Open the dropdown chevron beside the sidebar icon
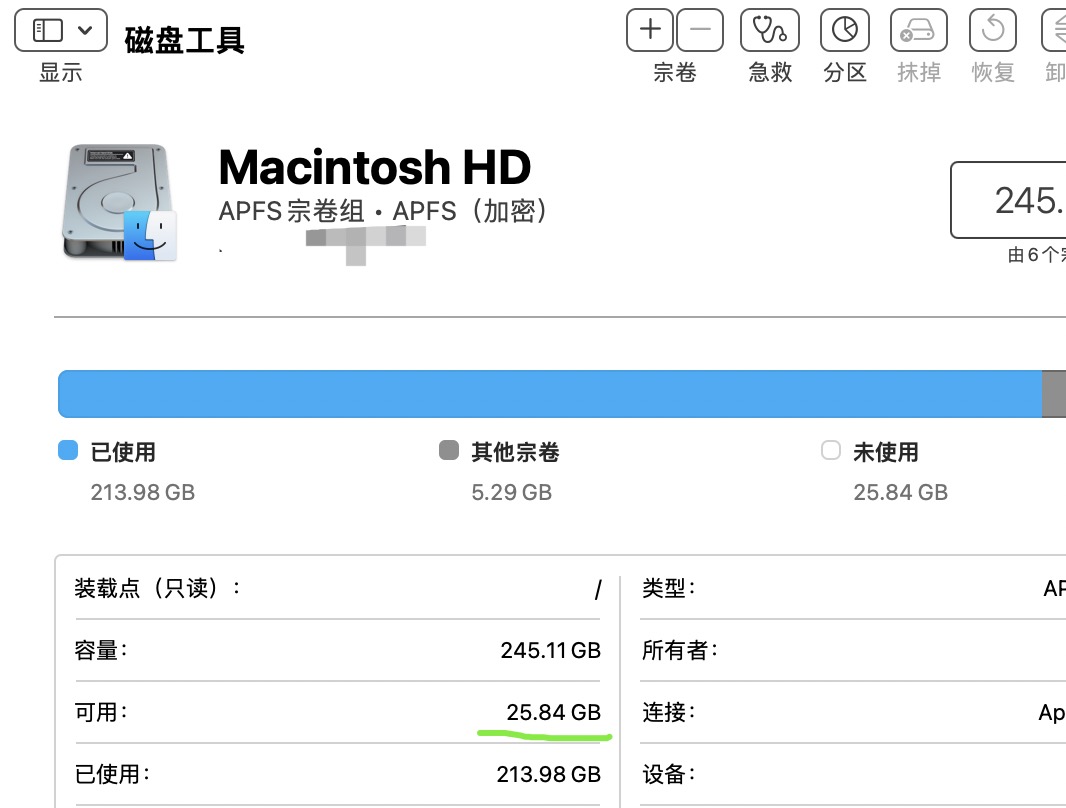 85,30
